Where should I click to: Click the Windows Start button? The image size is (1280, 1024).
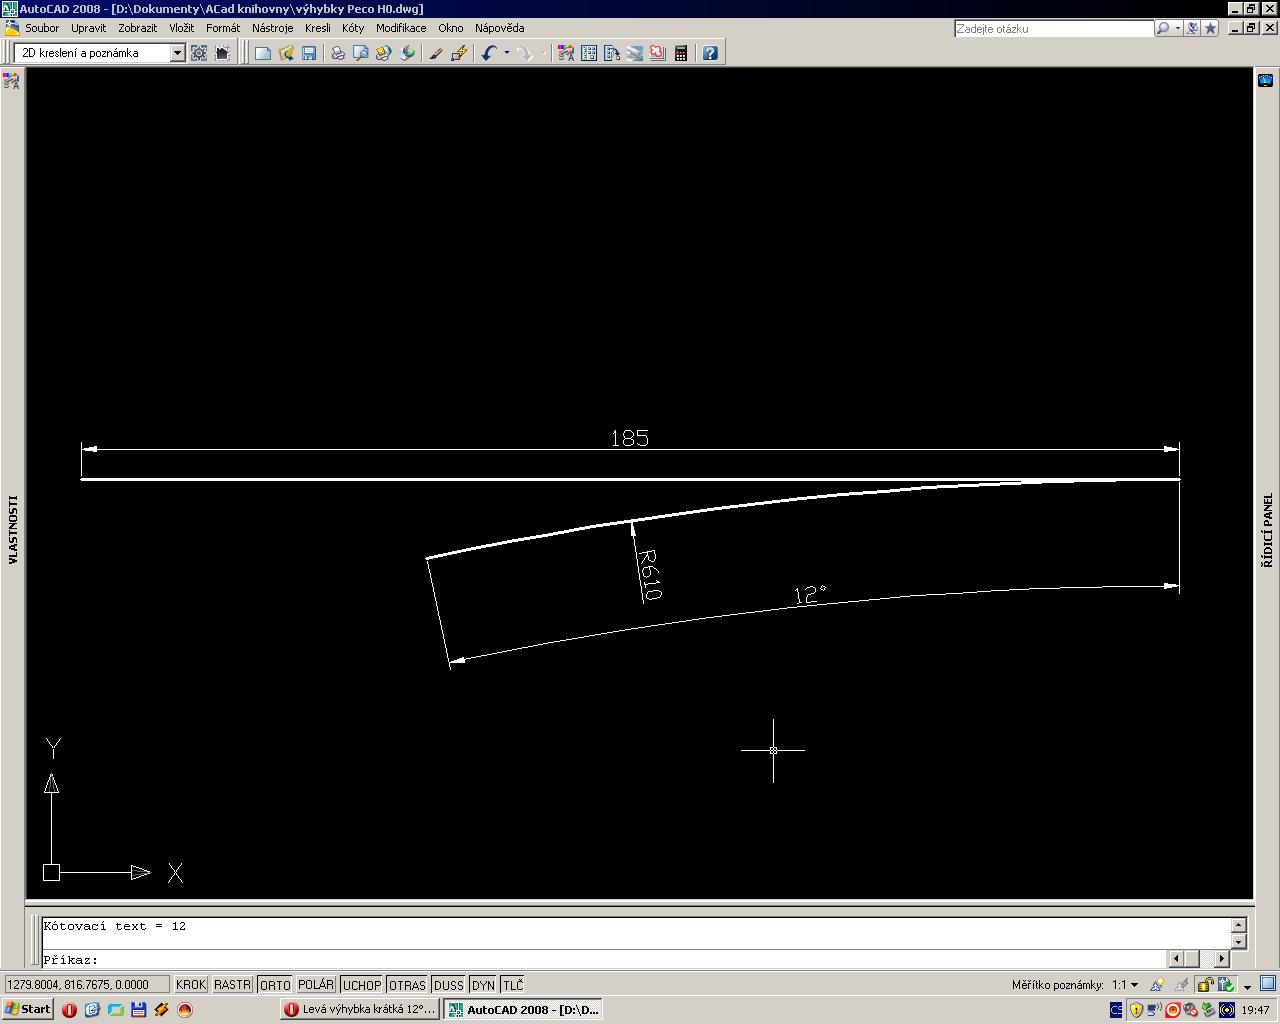coord(27,1009)
